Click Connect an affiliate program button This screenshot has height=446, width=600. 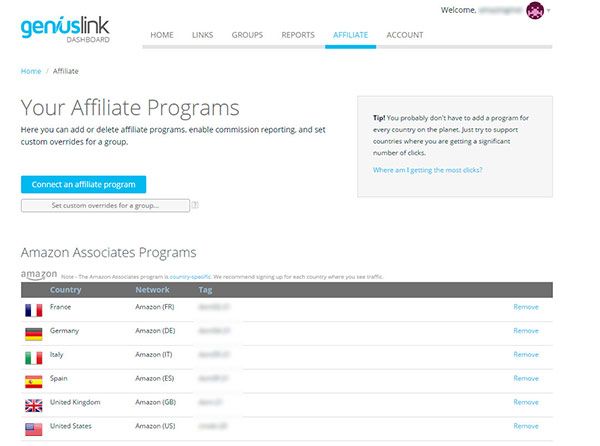click(83, 184)
